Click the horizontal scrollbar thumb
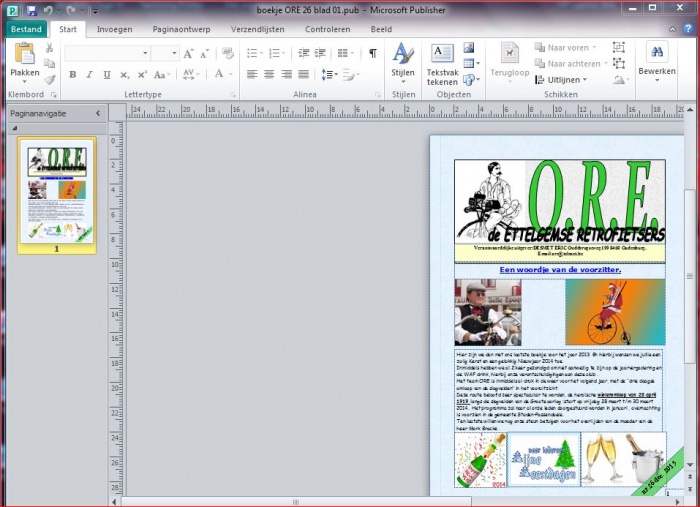 (x=296, y=502)
